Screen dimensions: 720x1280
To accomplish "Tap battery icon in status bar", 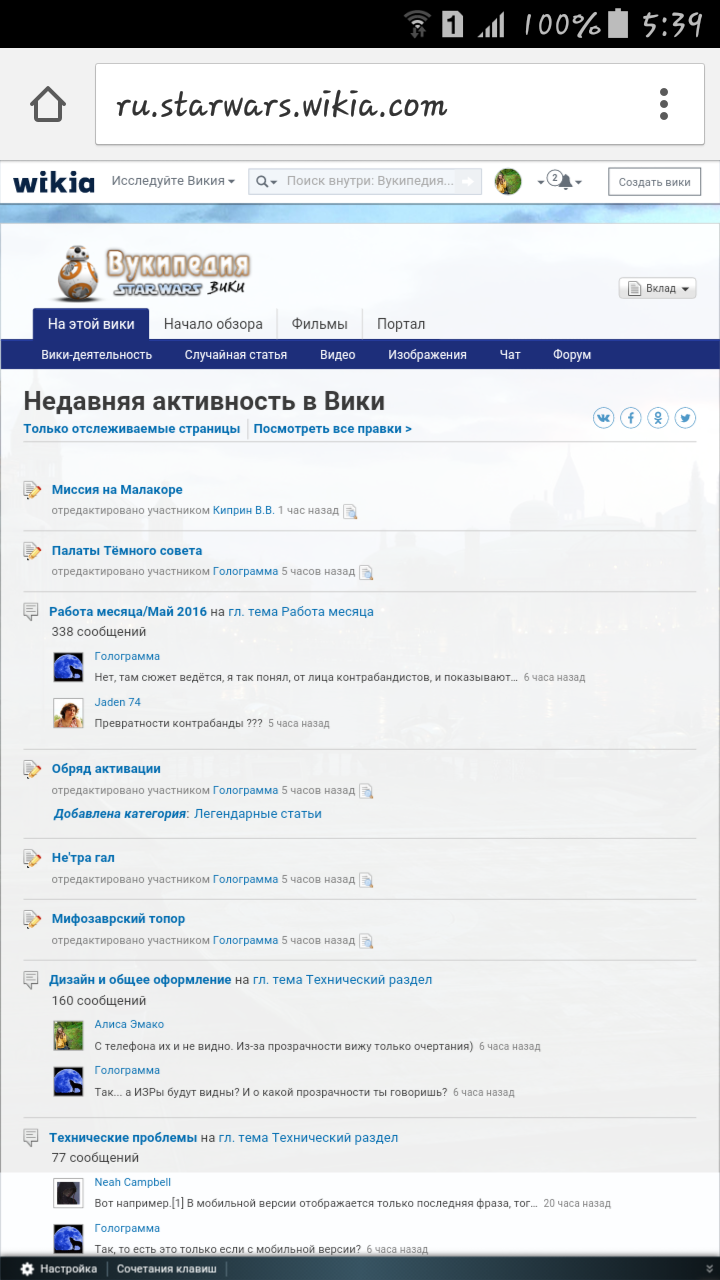I will [x=618, y=24].
